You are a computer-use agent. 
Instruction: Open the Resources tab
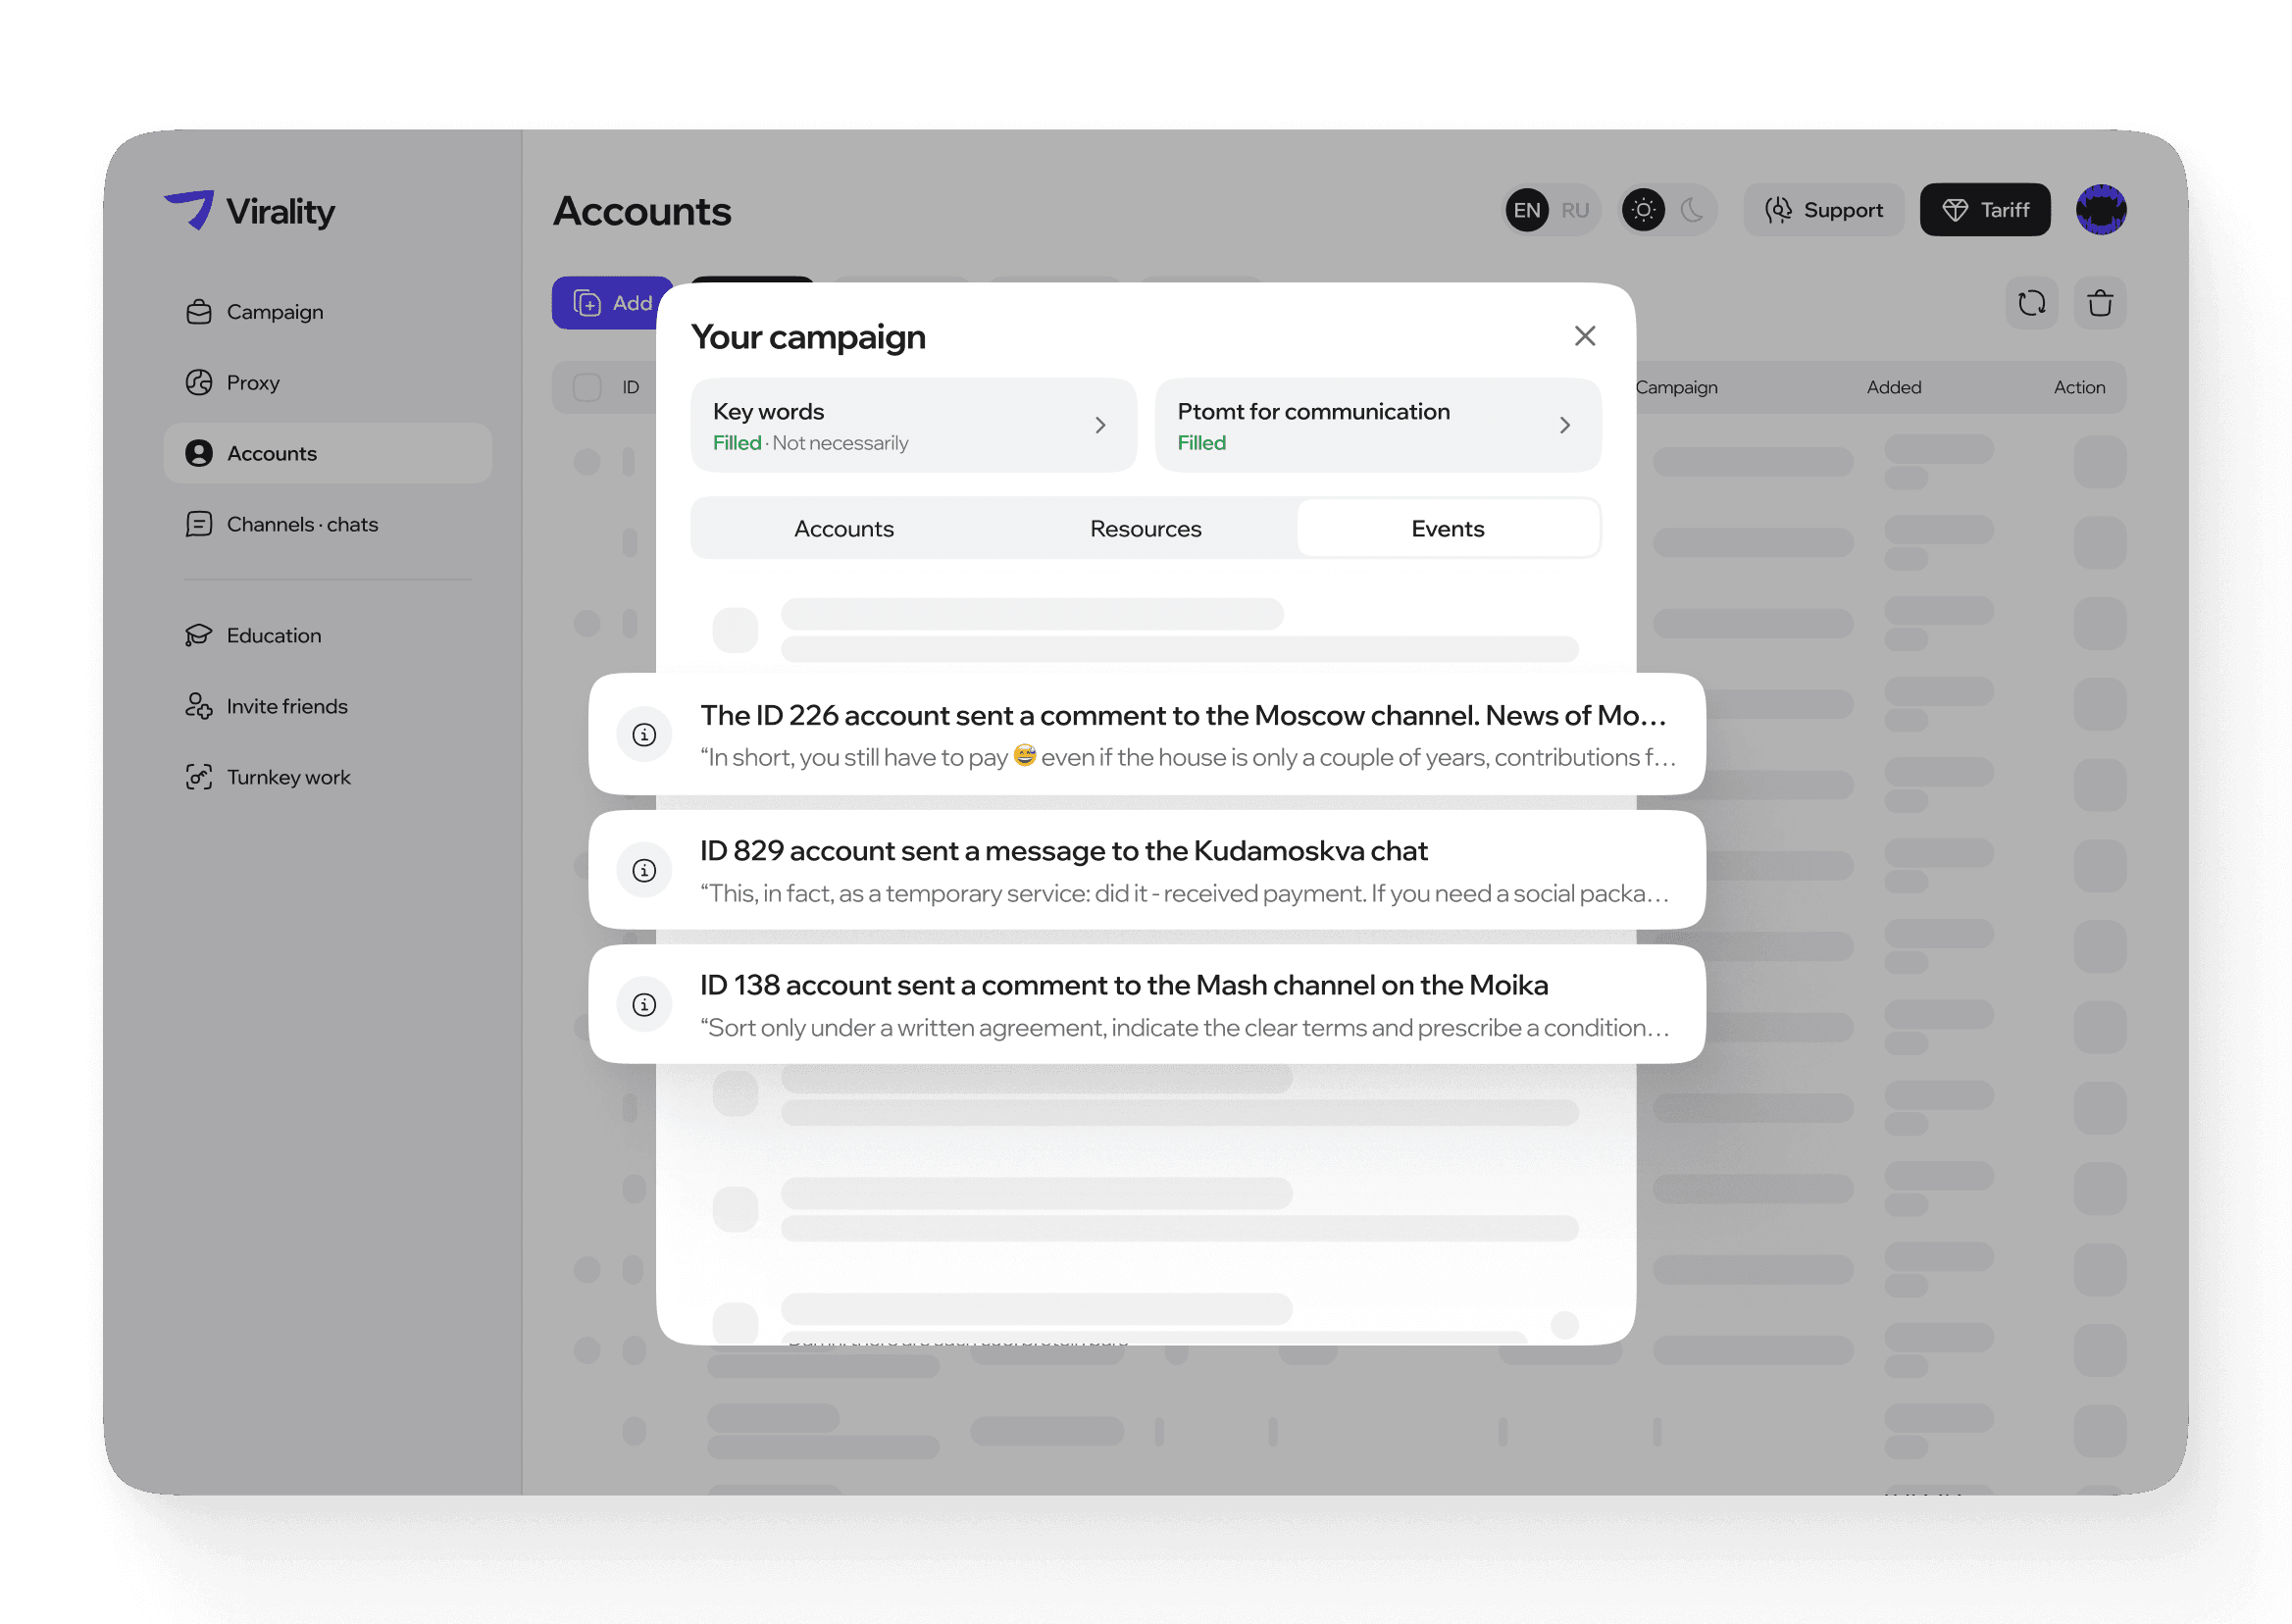pyautogui.click(x=1145, y=529)
